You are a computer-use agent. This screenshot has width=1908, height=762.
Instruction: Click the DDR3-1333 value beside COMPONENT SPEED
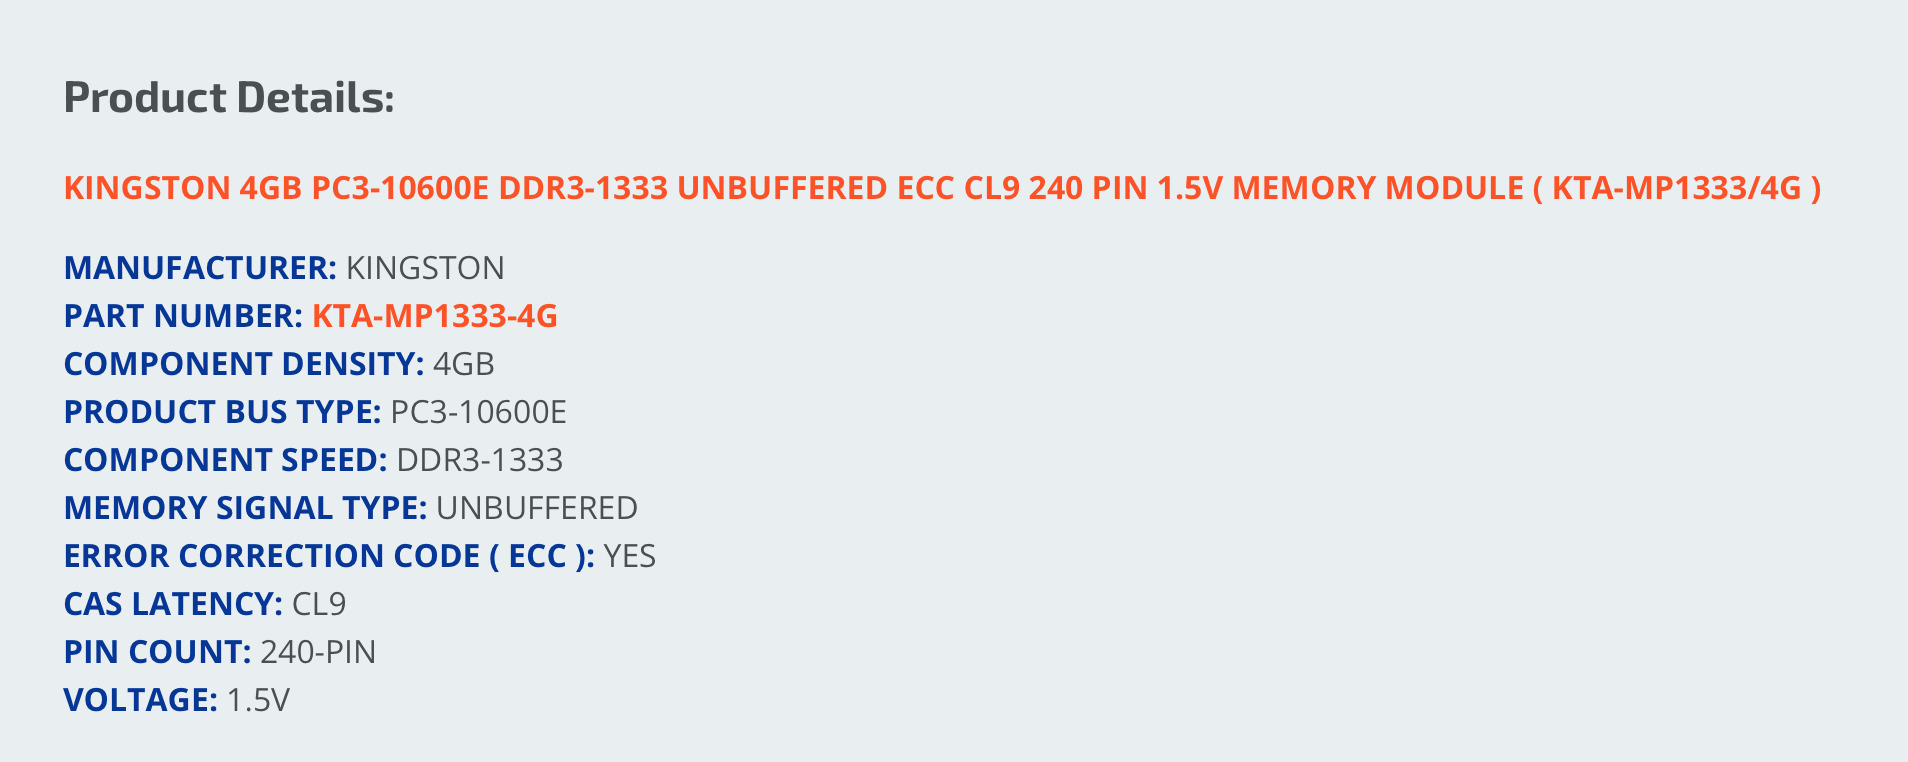480,460
